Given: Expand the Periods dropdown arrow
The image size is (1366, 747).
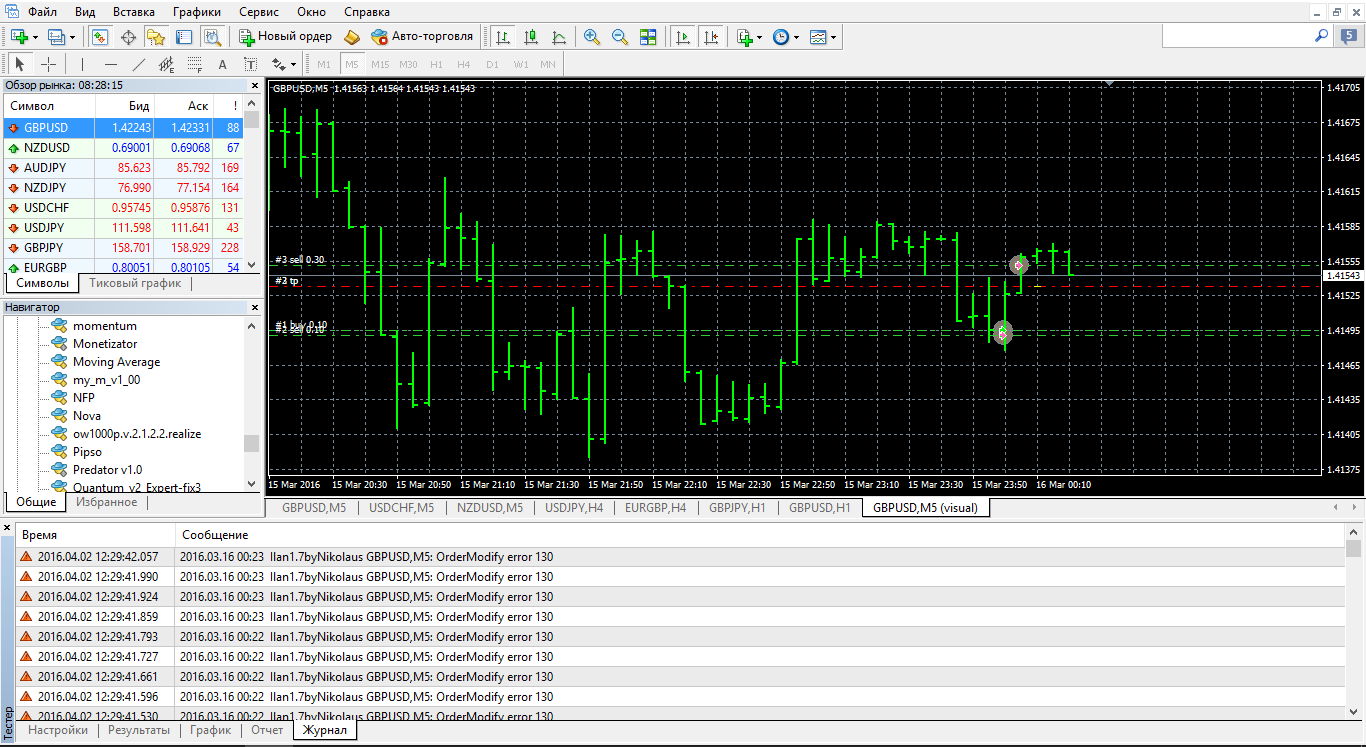Looking at the screenshot, I should pyautogui.click(x=797, y=37).
